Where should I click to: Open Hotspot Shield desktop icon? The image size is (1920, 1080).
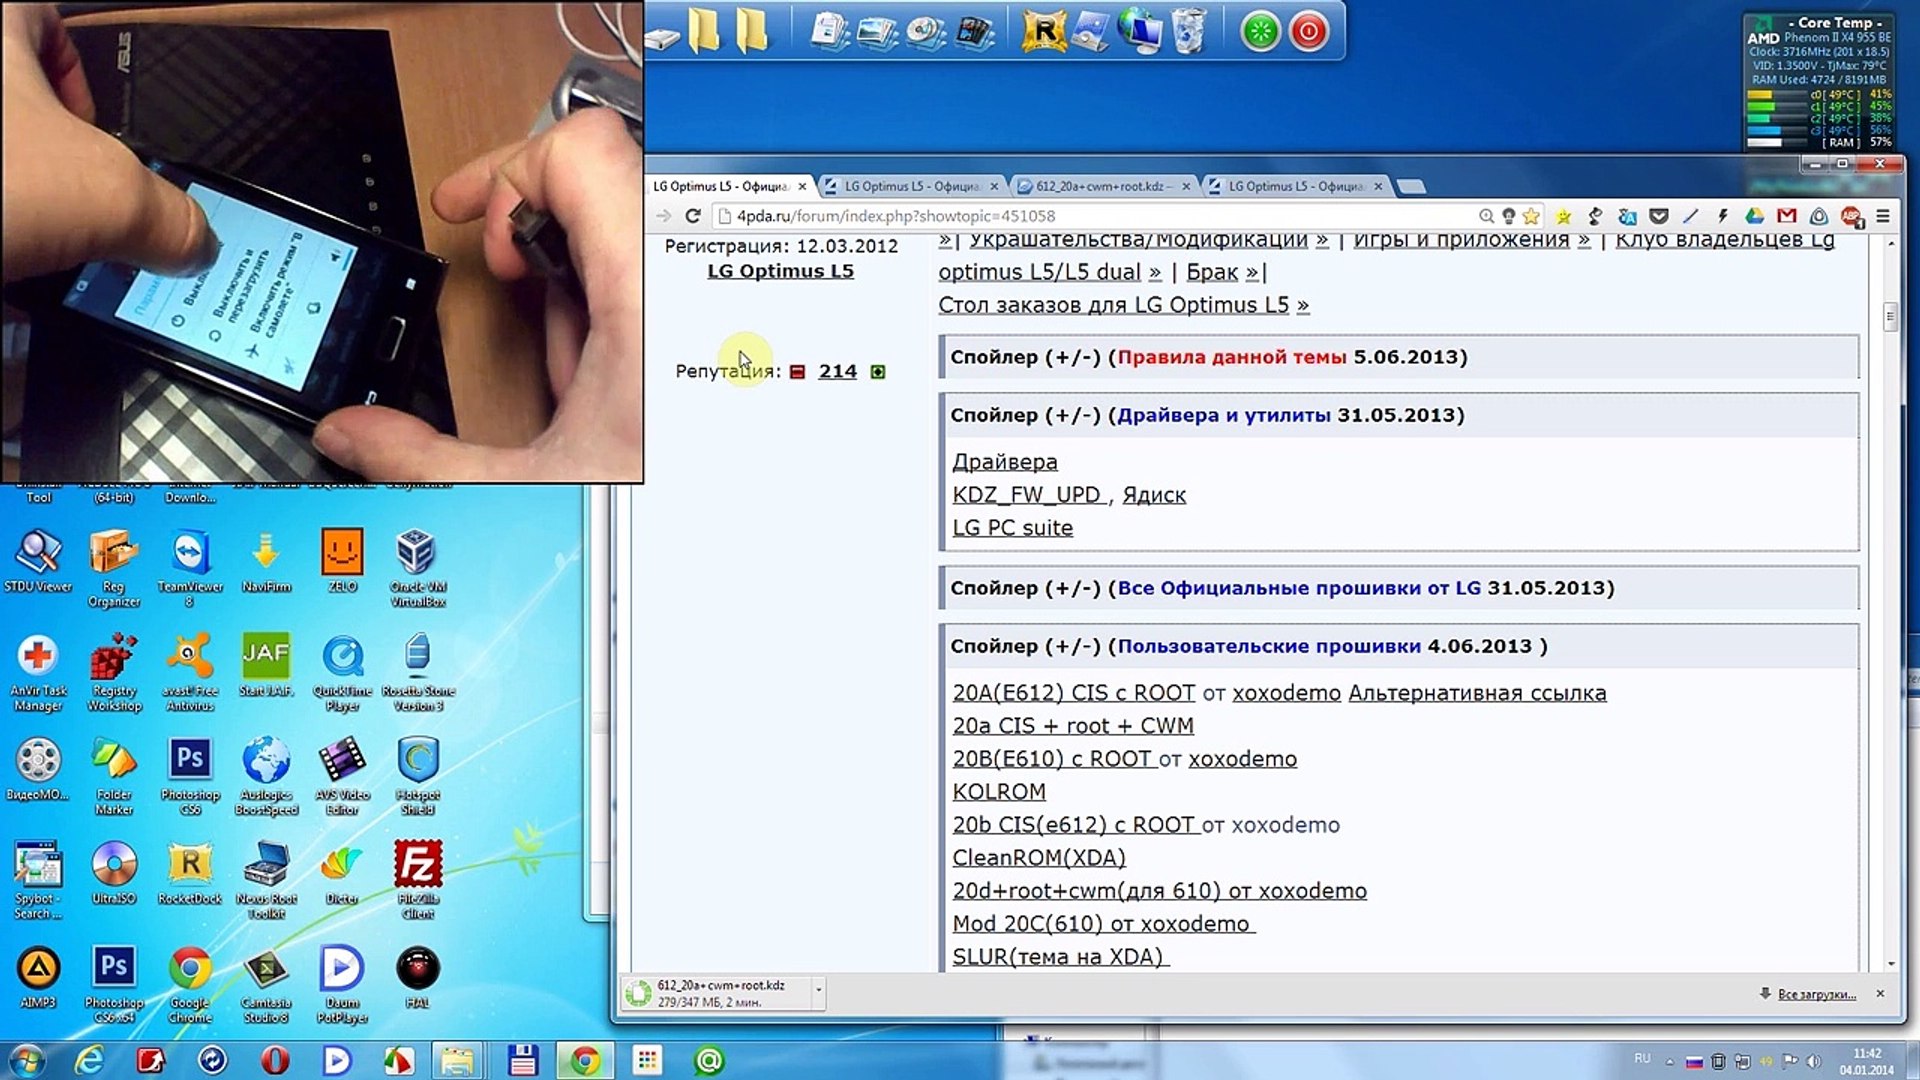418,776
